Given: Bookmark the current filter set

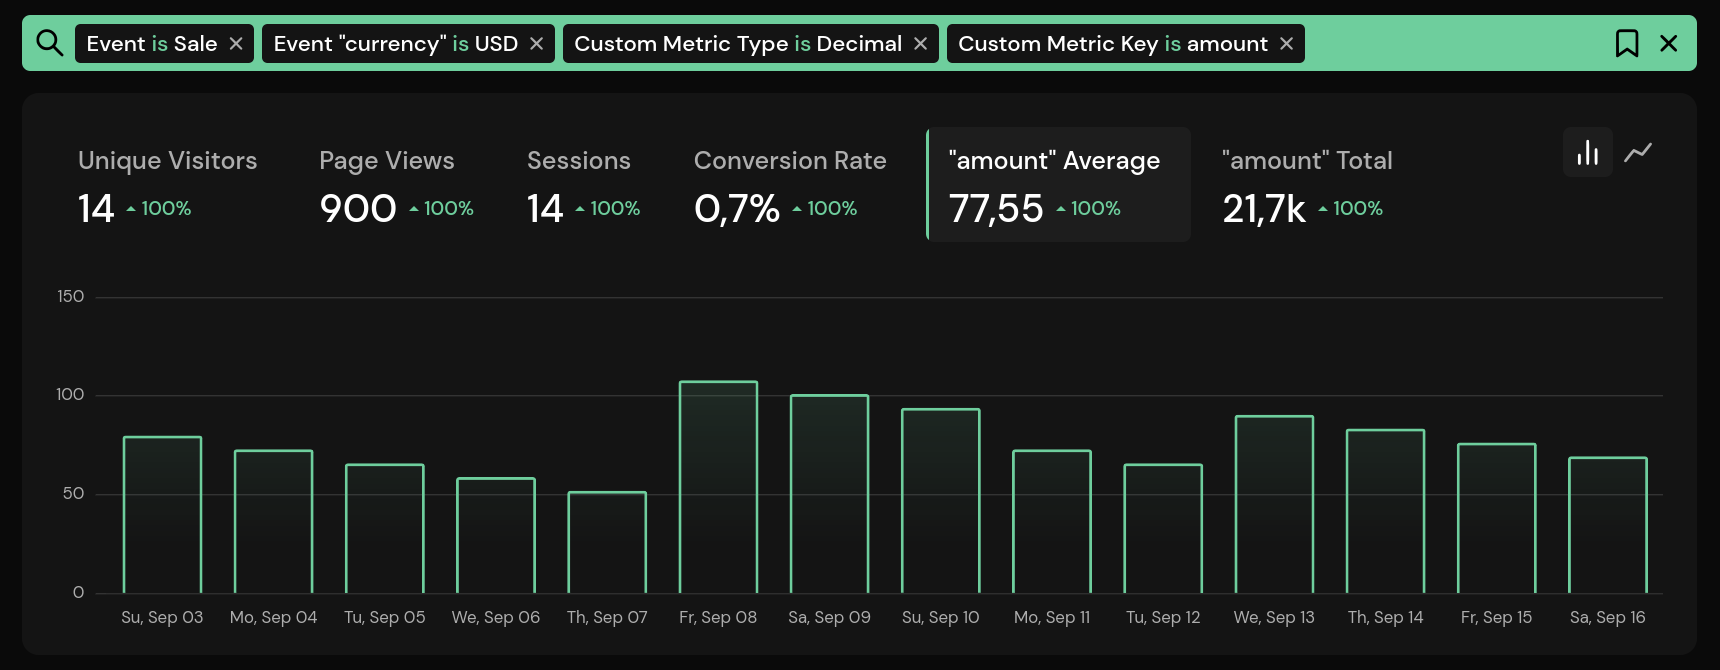Looking at the screenshot, I should tap(1627, 43).
